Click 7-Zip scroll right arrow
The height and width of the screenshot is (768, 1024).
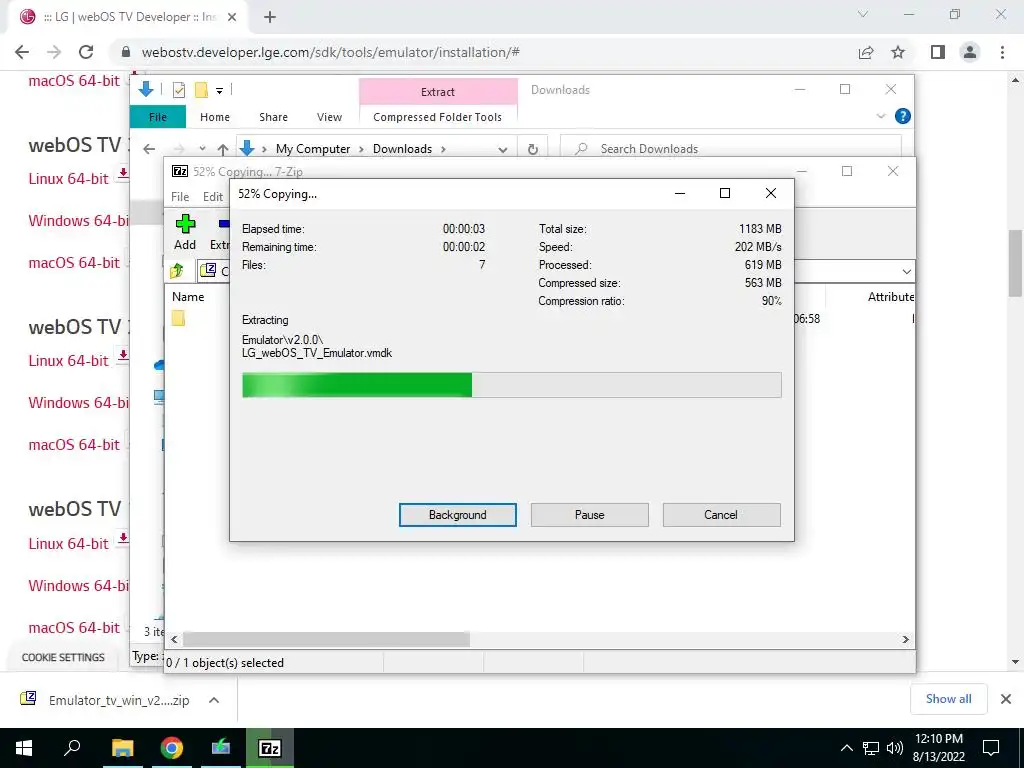pyautogui.click(x=905, y=639)
